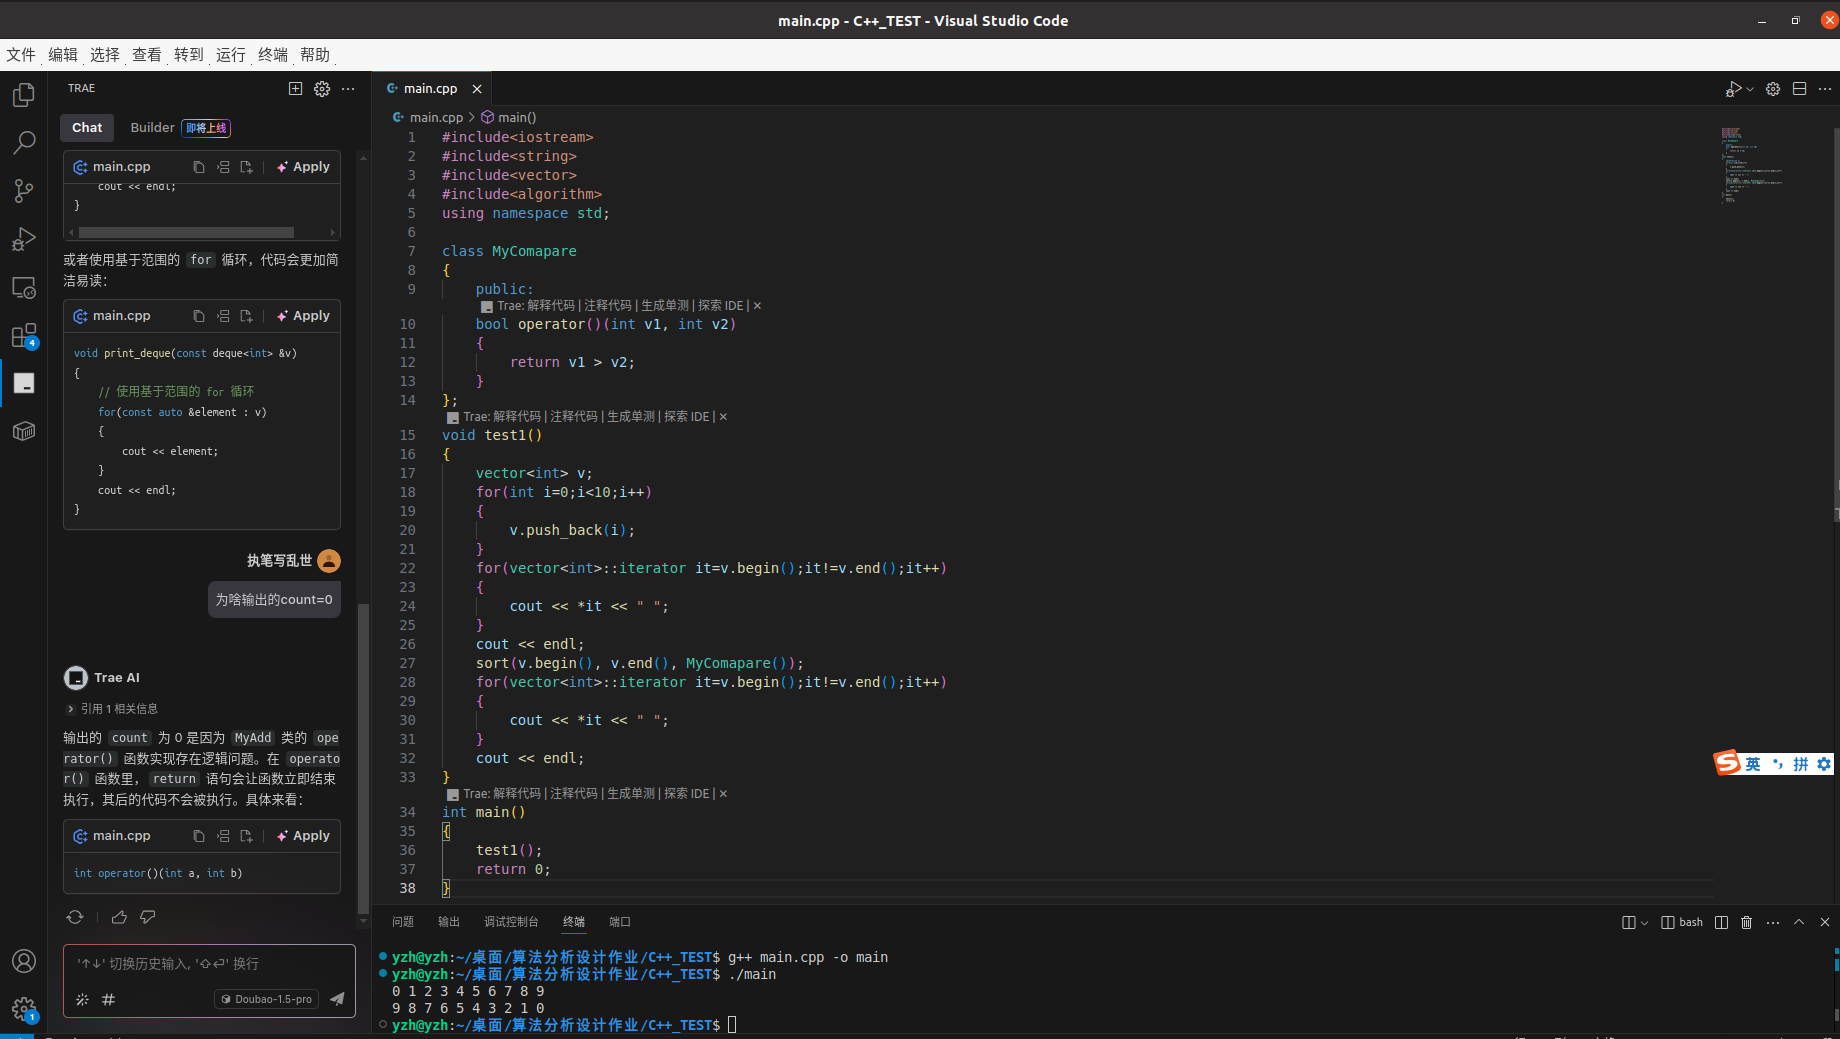Open the Source Control view
This screenshot has height=1039, width=1840.
pyautogui.click(x=24, y=191)
